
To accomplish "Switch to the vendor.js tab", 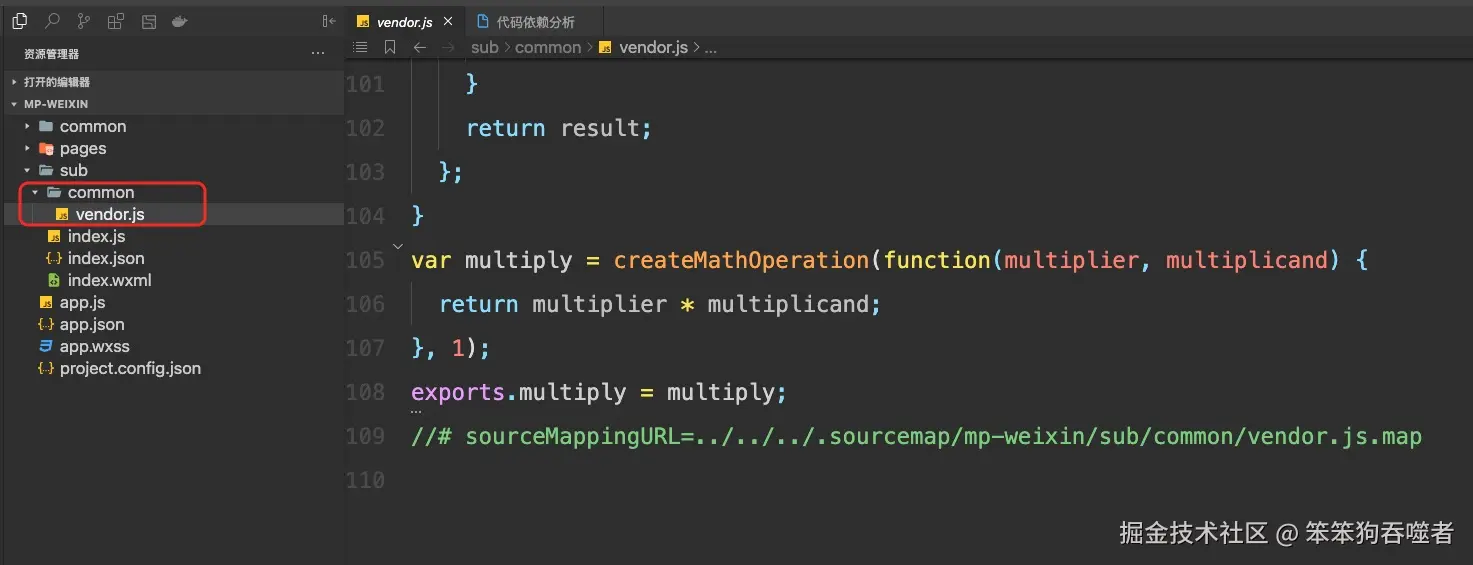I will tap(405, 22).
